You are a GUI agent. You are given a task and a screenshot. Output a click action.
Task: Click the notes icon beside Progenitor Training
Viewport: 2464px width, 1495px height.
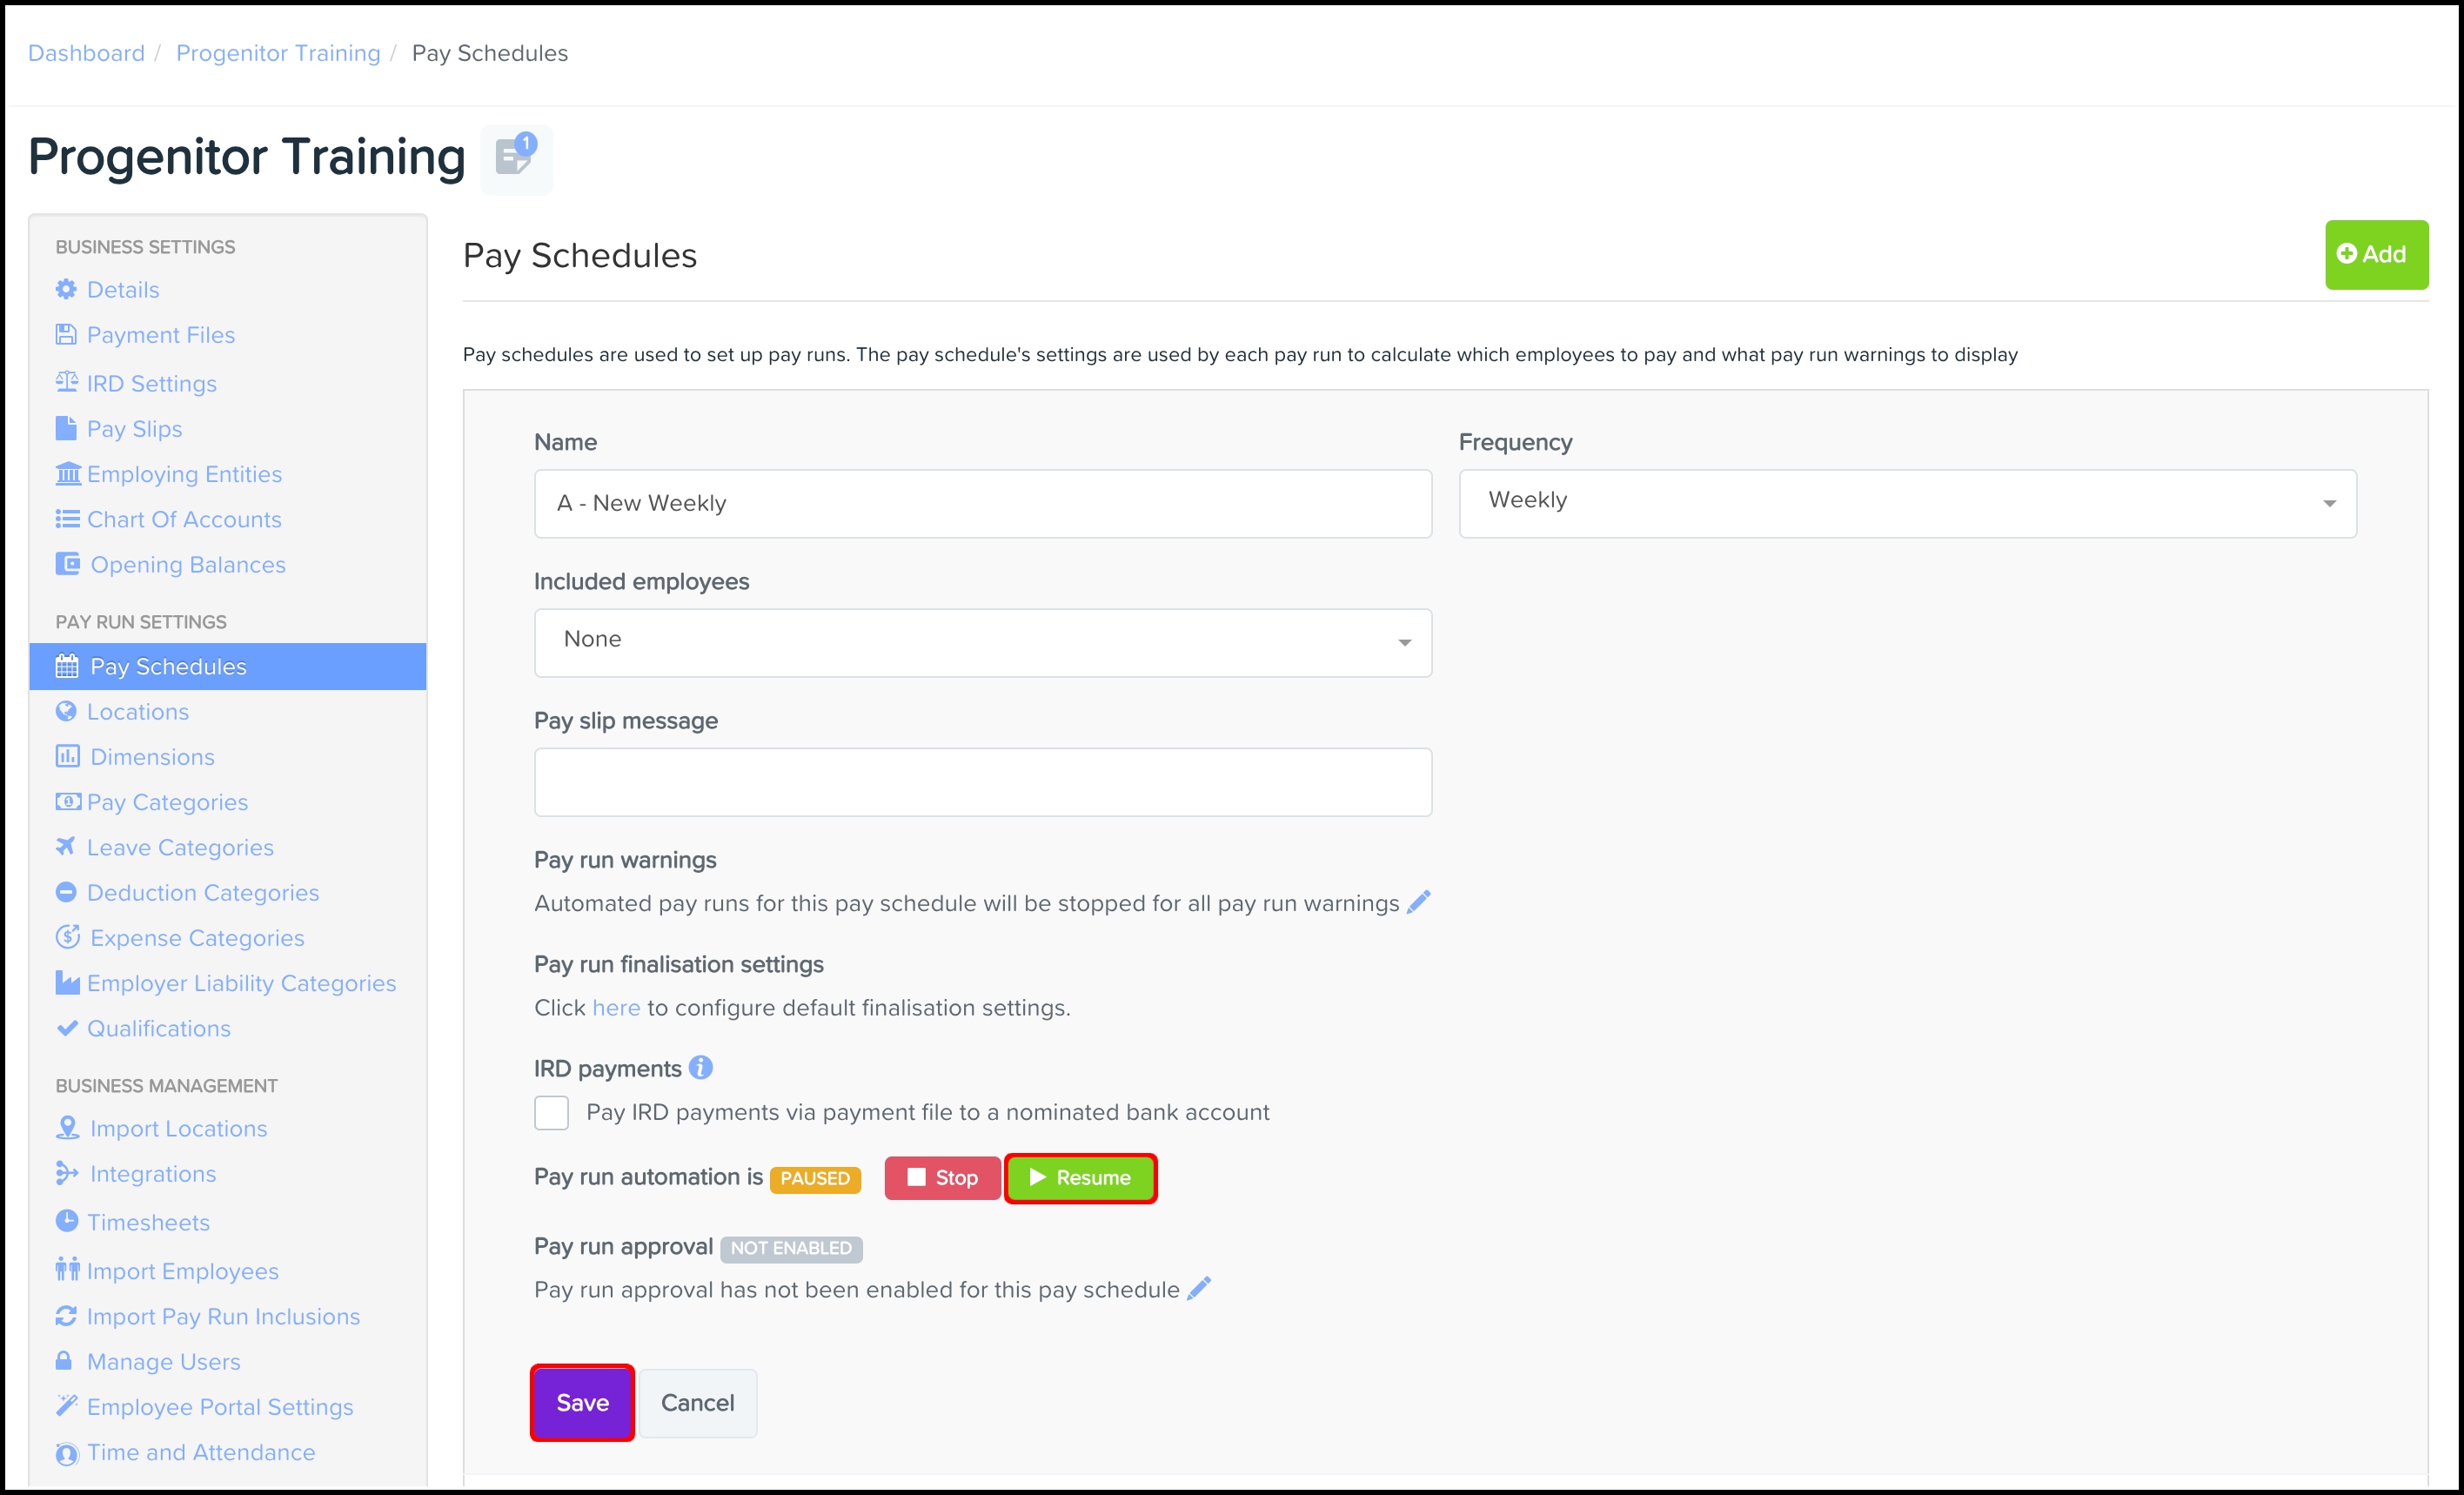coord(515,158)
